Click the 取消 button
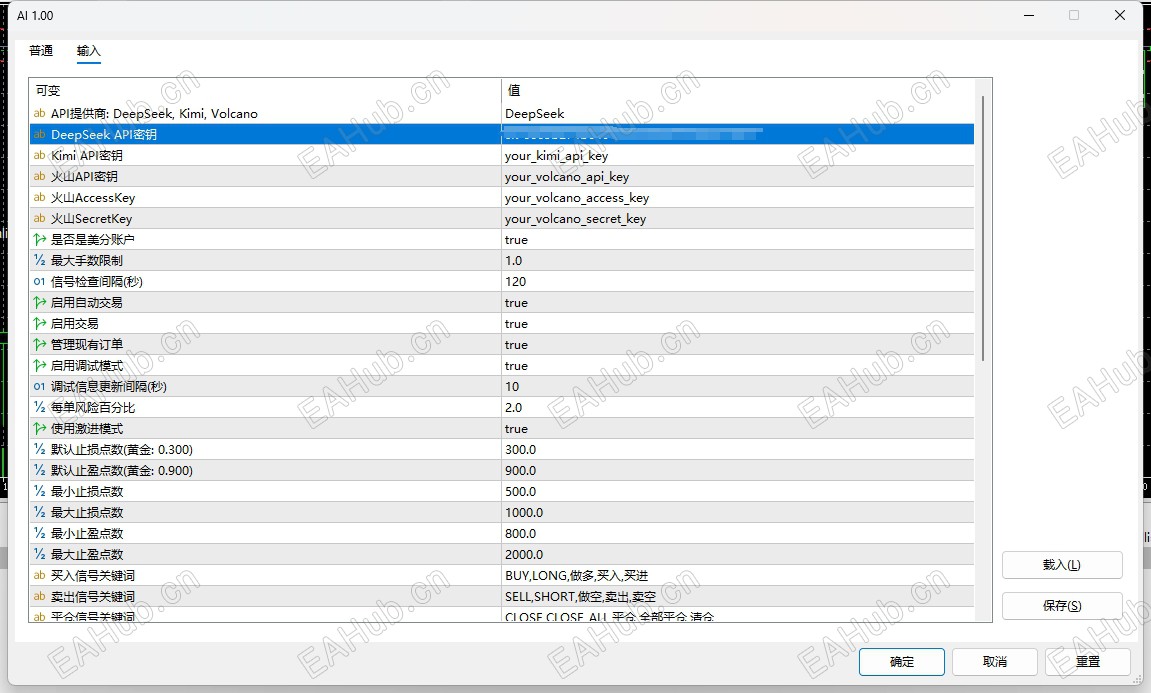Screen dimensions: 1151x693 [995, 661]
